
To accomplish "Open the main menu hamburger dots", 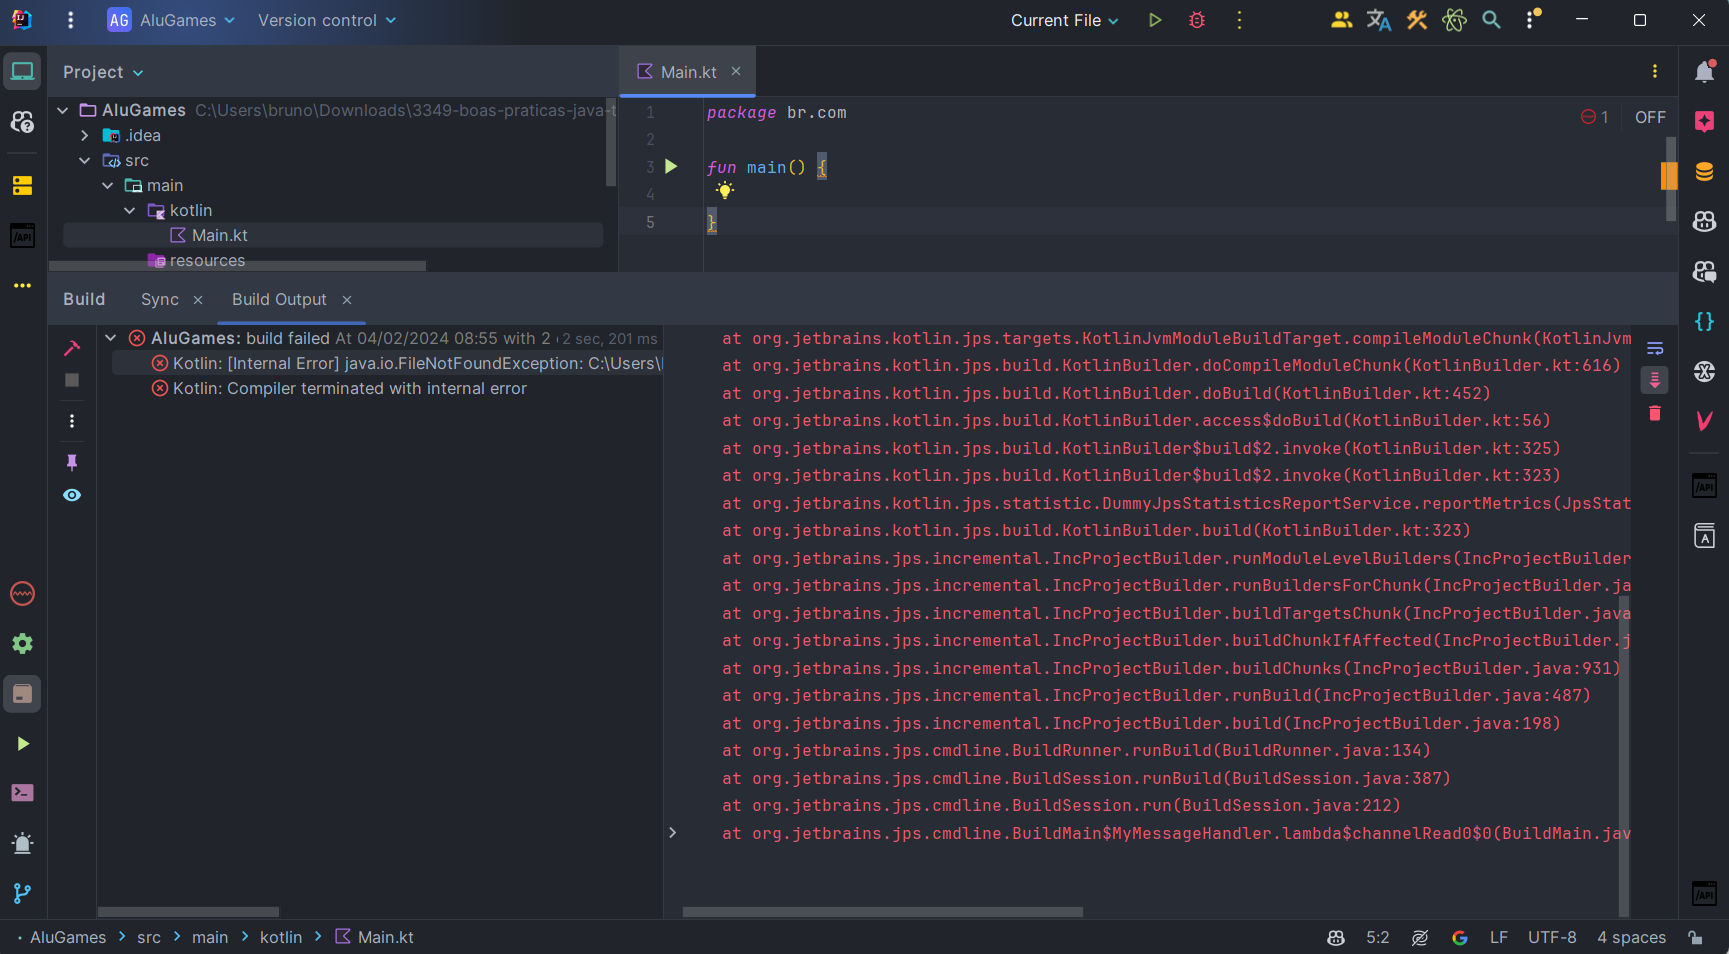I will pos(70,20).
